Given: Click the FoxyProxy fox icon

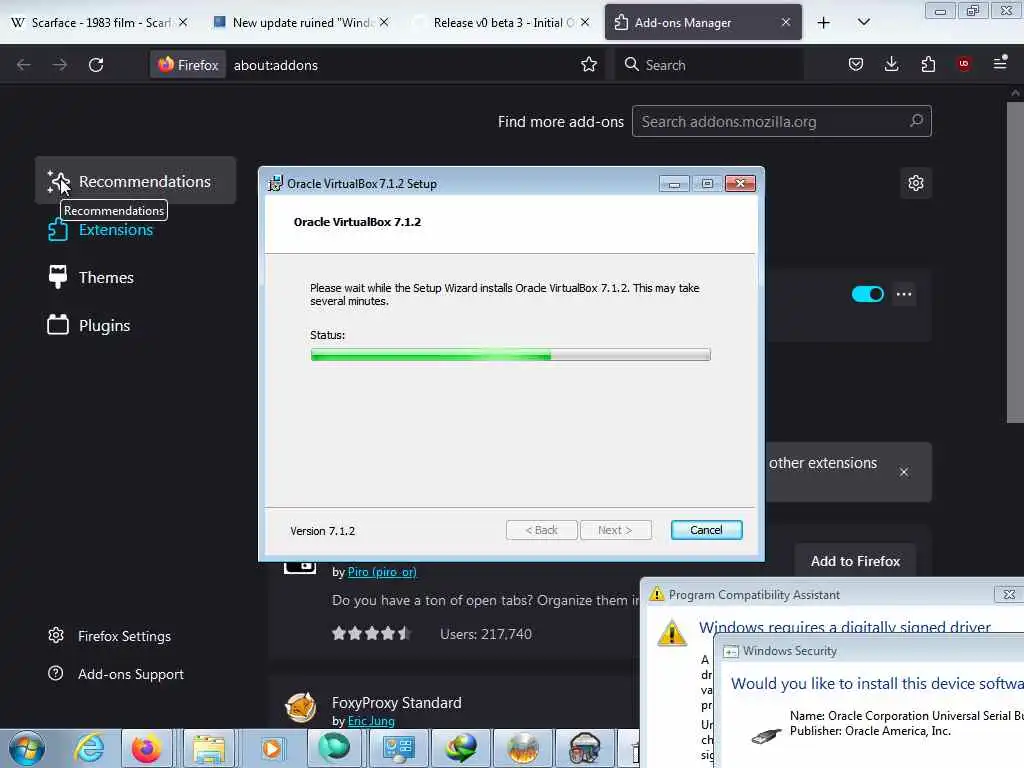Looking at the screenshot, I should [301, 708].
